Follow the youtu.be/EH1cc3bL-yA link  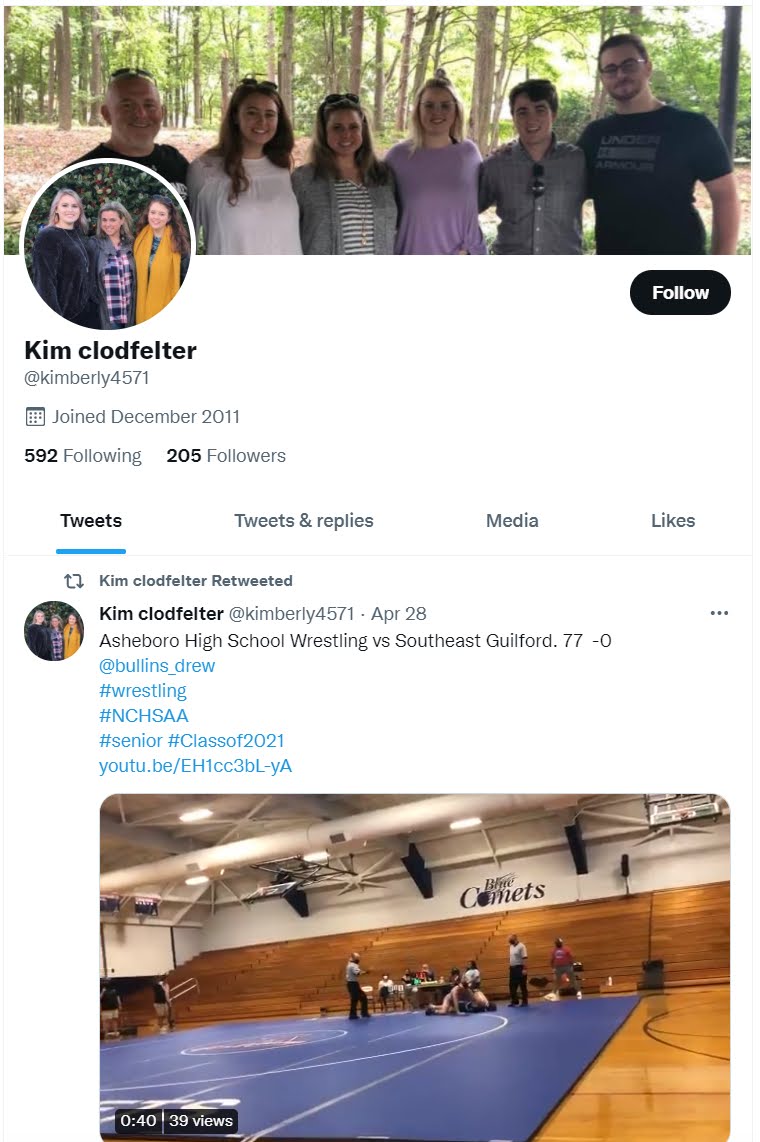[195, 765]
